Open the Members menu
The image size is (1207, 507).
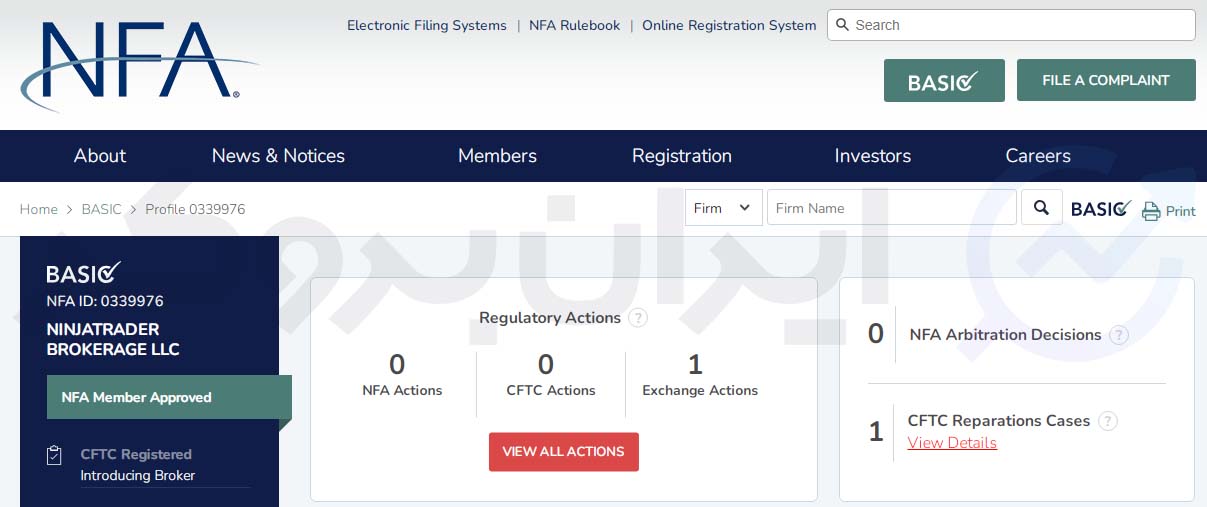coord(497,156)
